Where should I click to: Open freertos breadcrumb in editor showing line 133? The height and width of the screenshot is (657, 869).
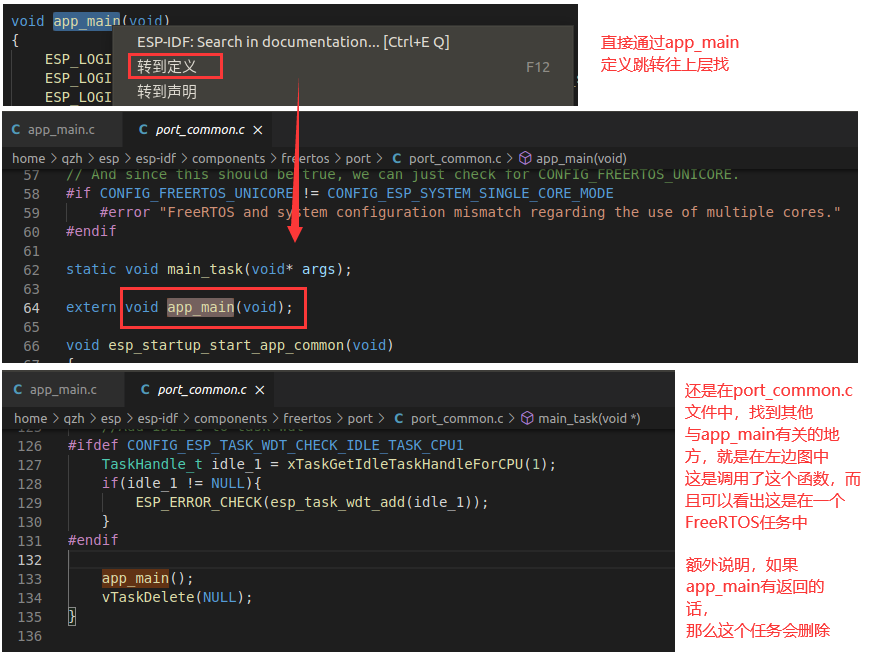(307, 419)
